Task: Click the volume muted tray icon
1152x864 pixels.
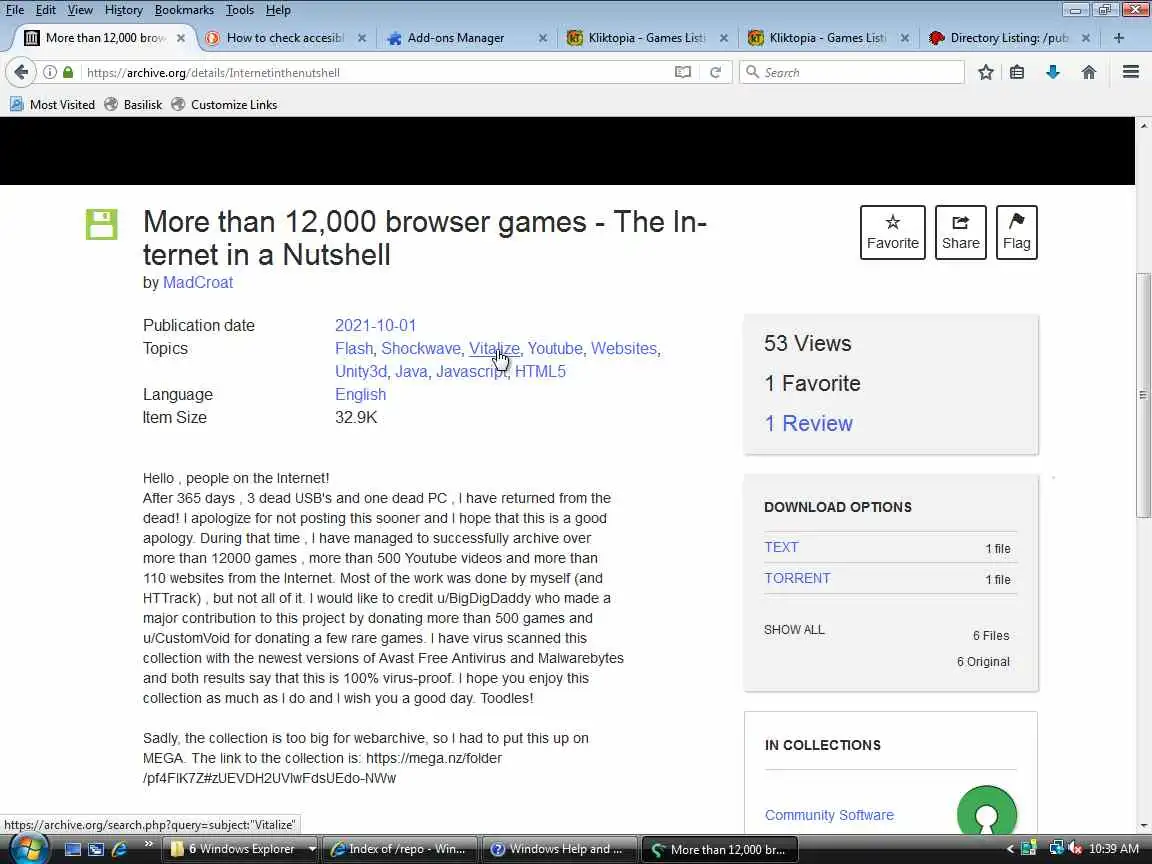Action: 1075,849
